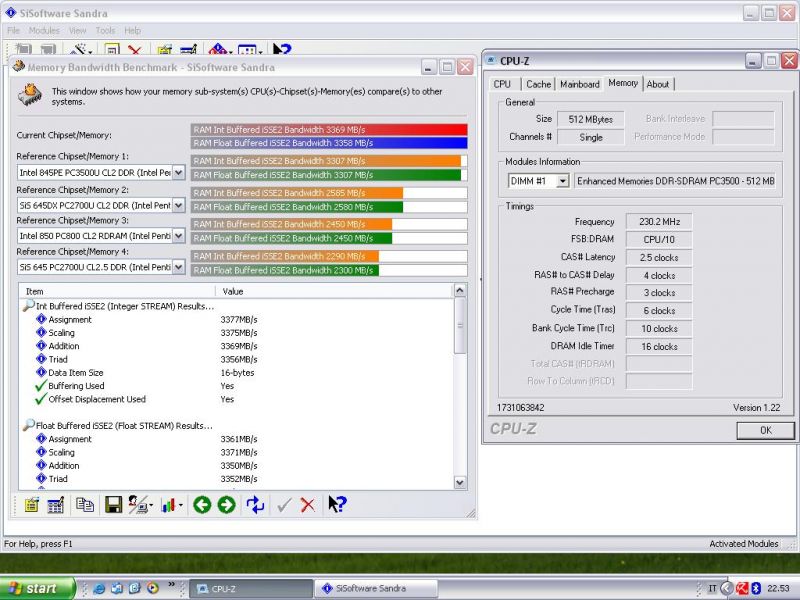This screenshot has height=600, width=800.
Task: Open Internet Explorer from quick launch
Action: click(99, 588)
